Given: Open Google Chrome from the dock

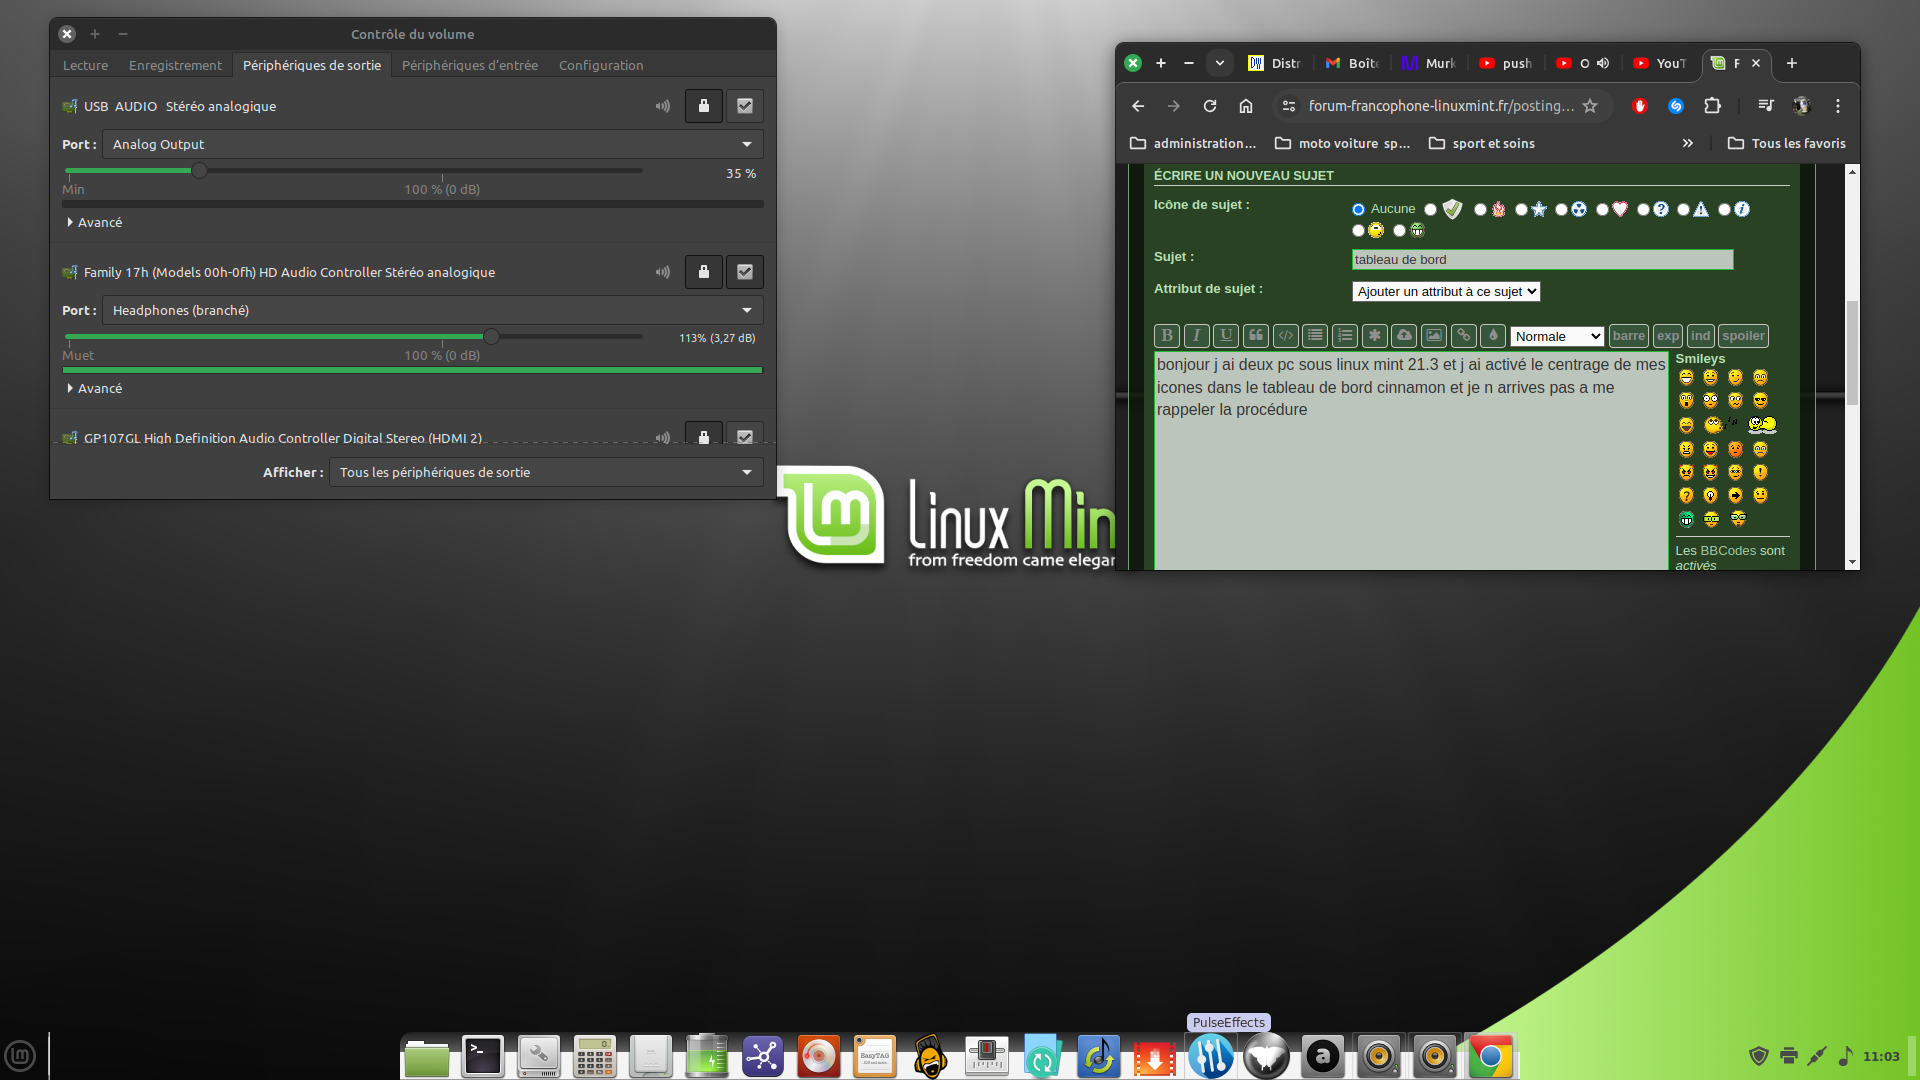Looking at the screenshot, I should tap(1490, 1056).
